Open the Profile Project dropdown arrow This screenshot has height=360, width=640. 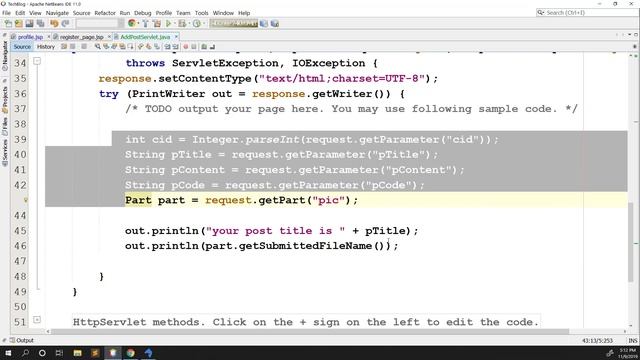[x=204, y=24]
